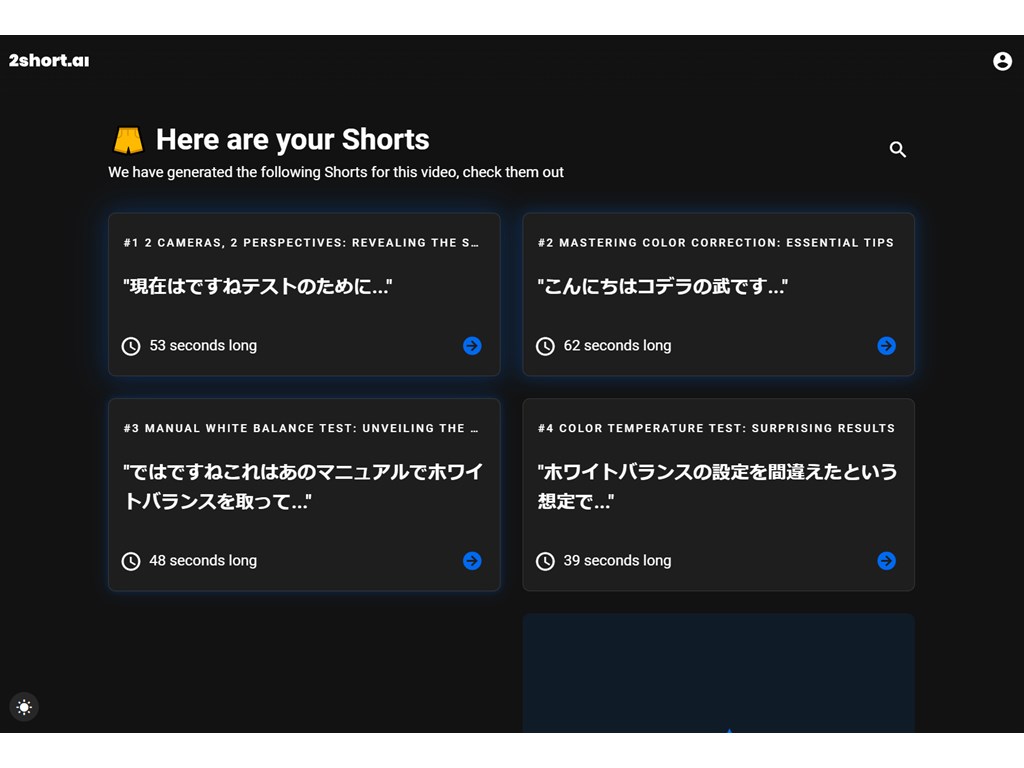Click the partially visible card at bottom
1024x768 pixels.
(x=718, y=673)
